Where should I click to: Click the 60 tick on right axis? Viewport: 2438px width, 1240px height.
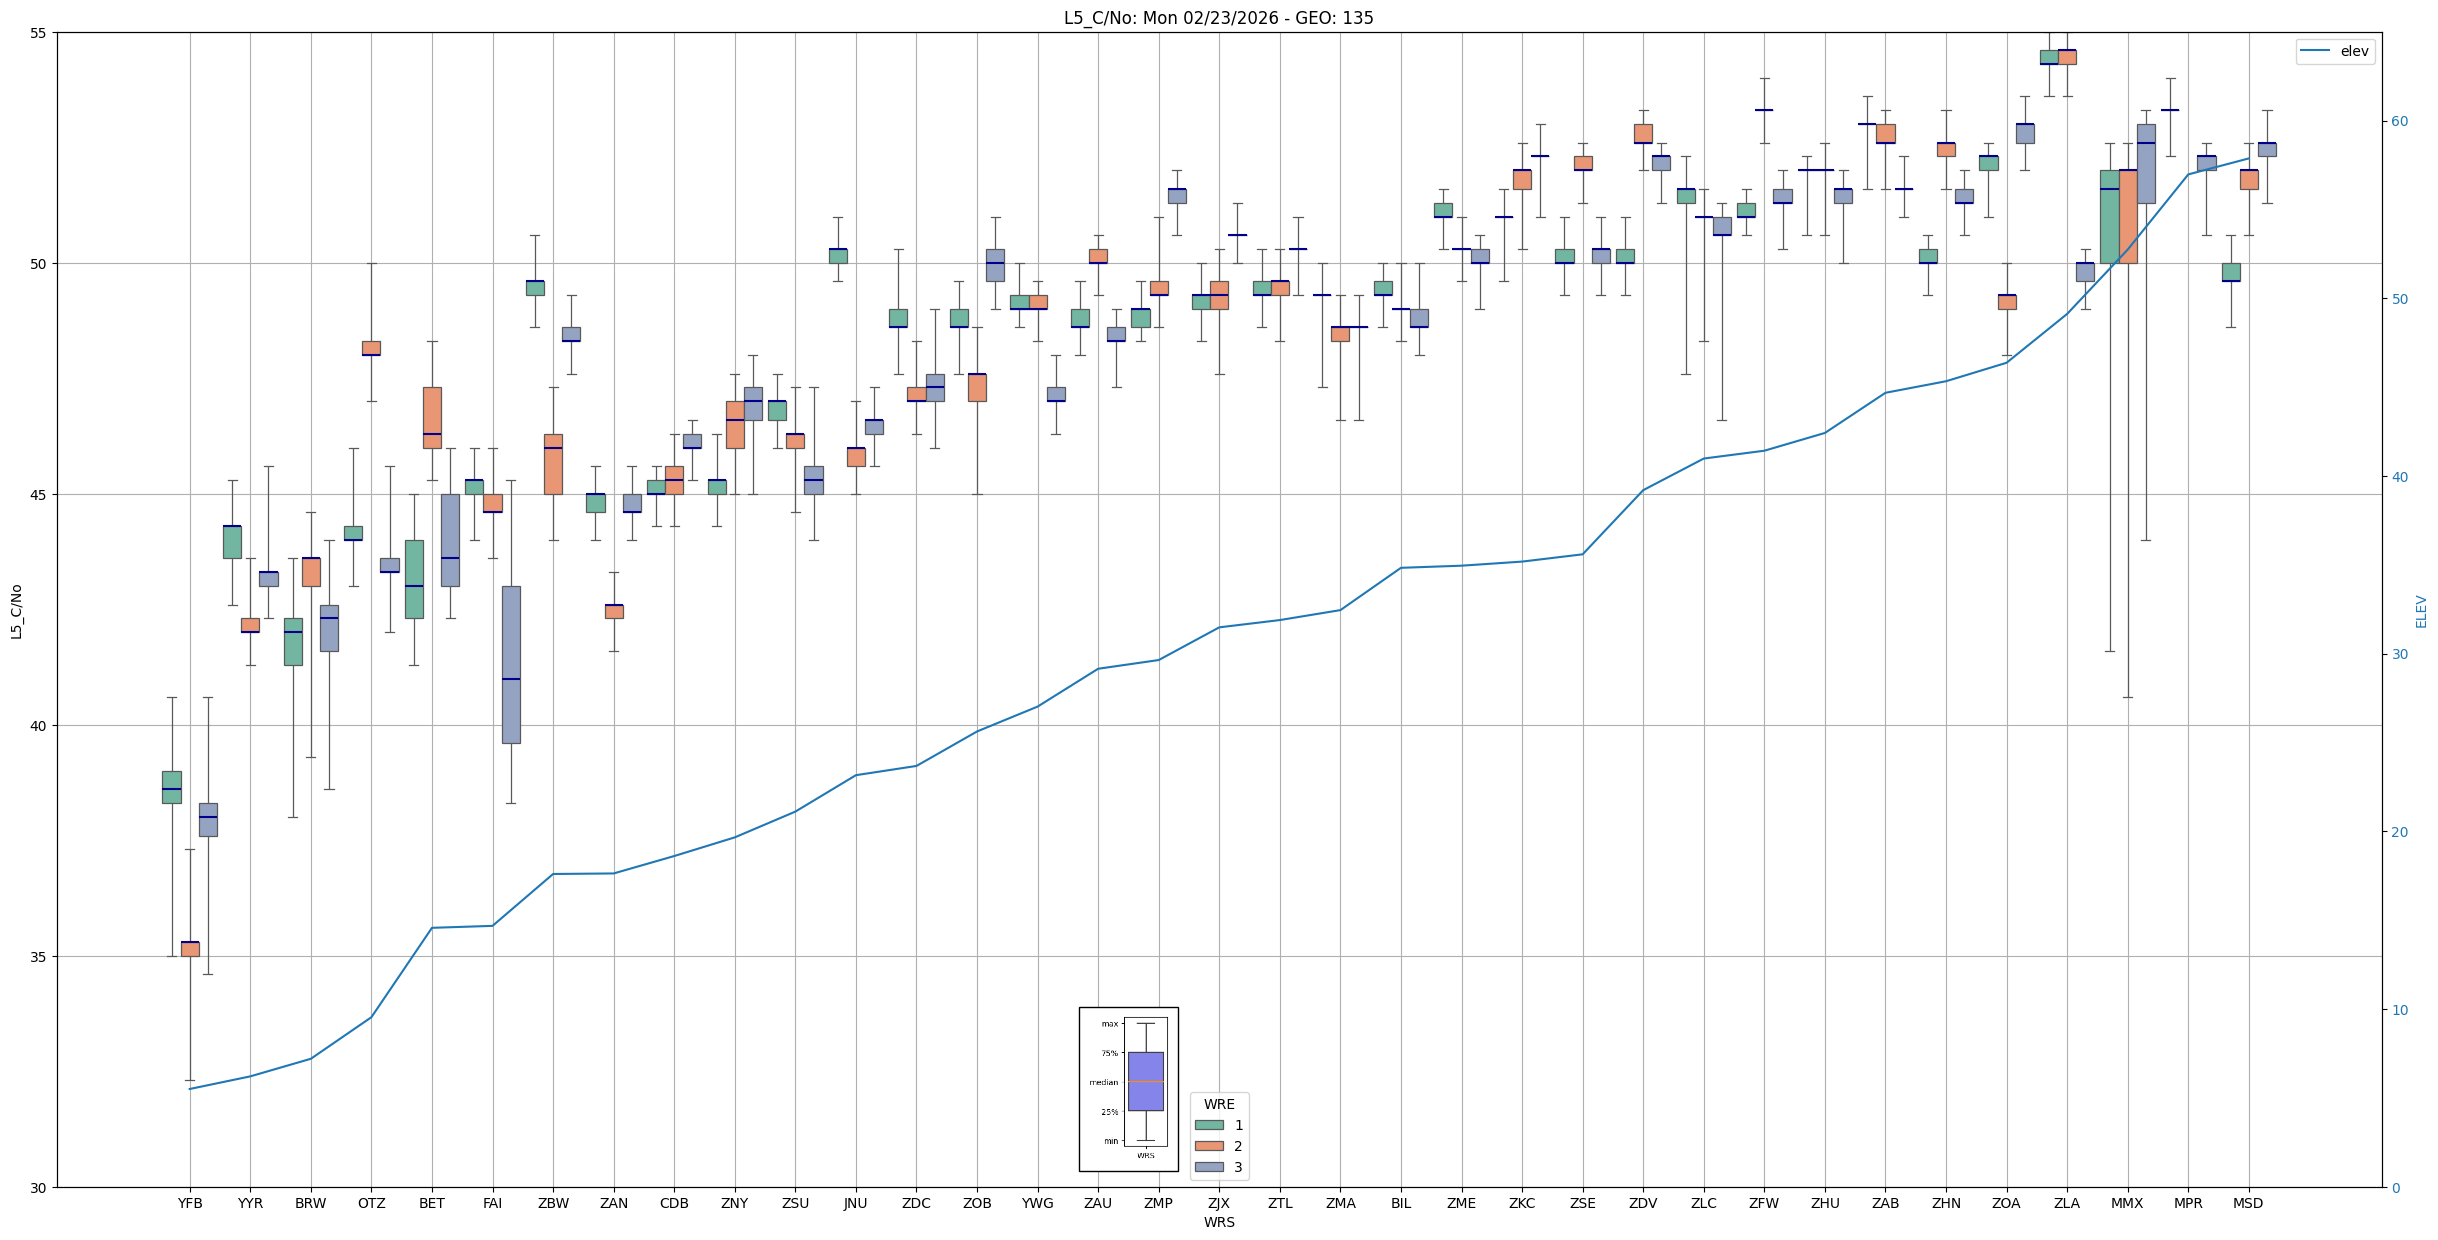(2399, 122)
